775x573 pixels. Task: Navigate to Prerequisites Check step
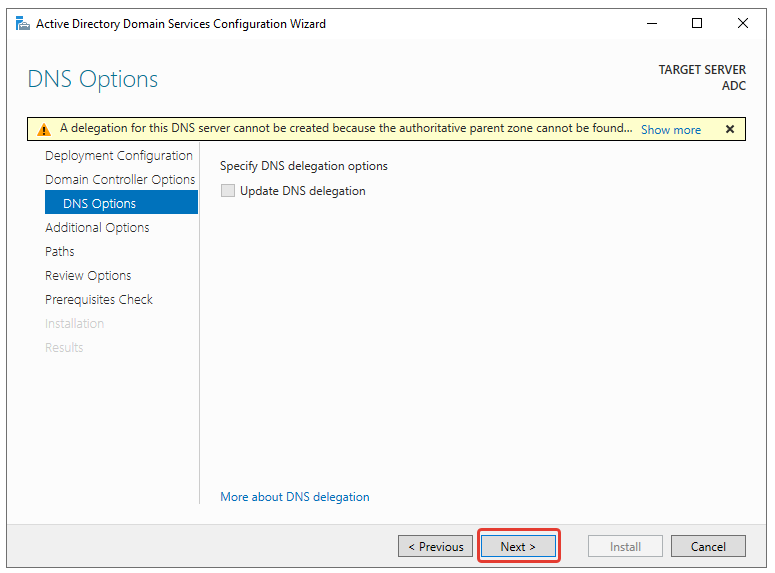coord(99,300)
